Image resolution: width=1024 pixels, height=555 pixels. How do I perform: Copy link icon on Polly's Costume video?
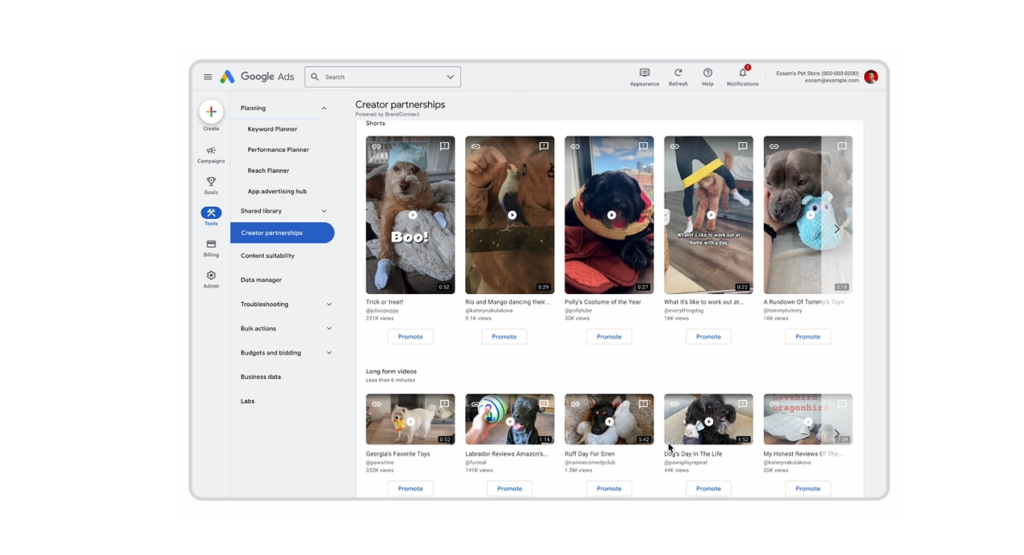[x=575, y=147]
